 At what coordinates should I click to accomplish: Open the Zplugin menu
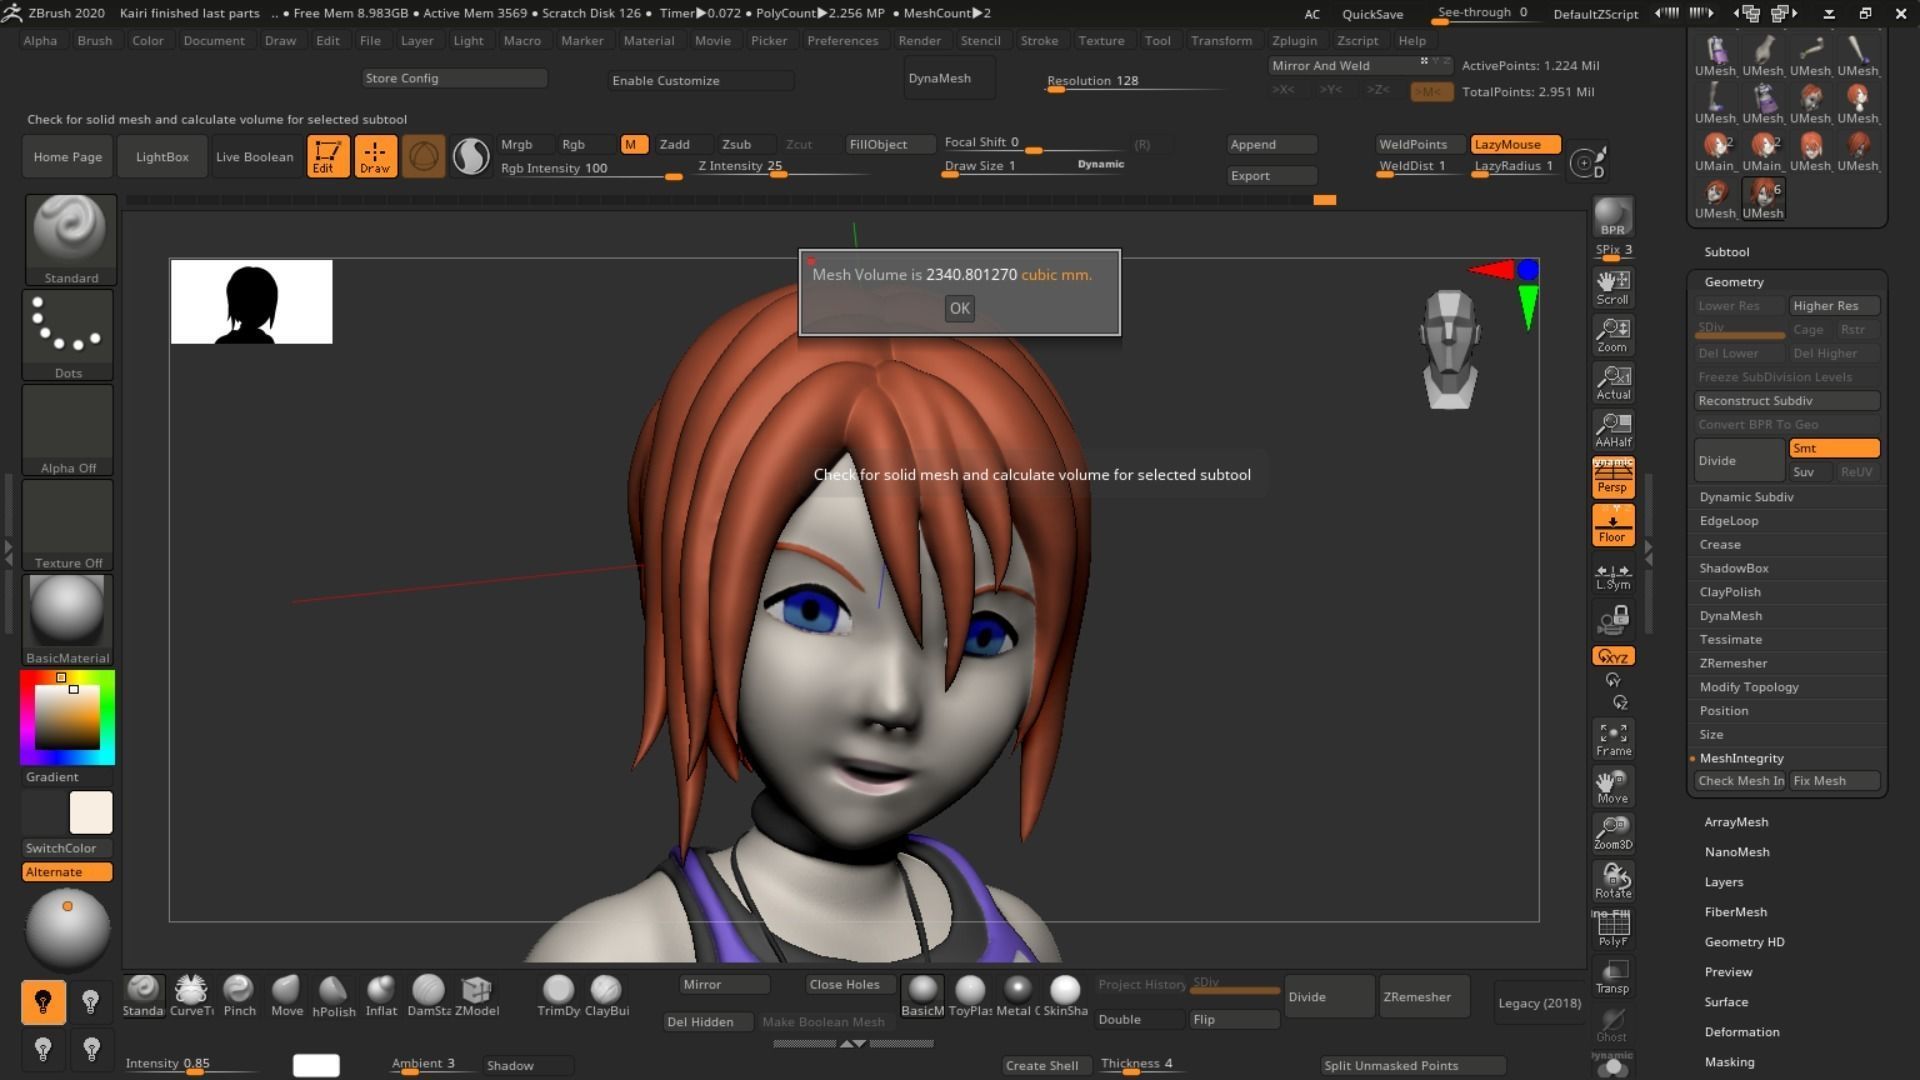tap(1294, 40)
